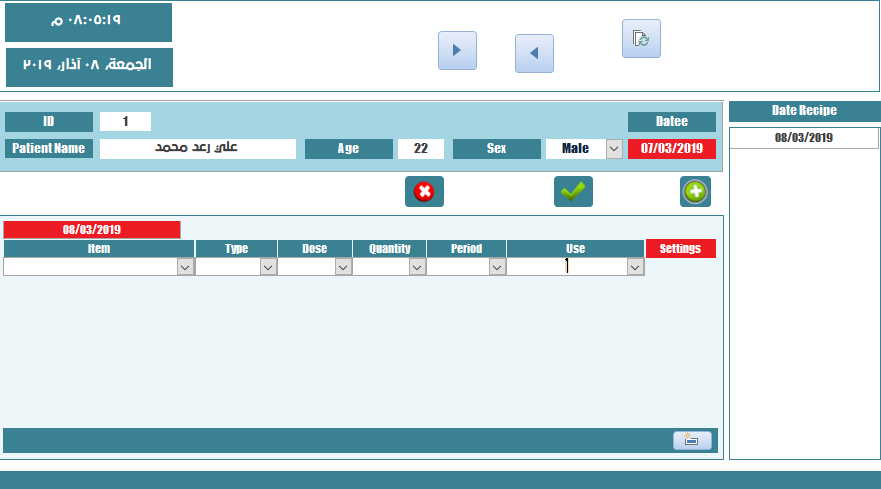Click the green plus add button
Screen dimensions: 881x489
[695, 192]
